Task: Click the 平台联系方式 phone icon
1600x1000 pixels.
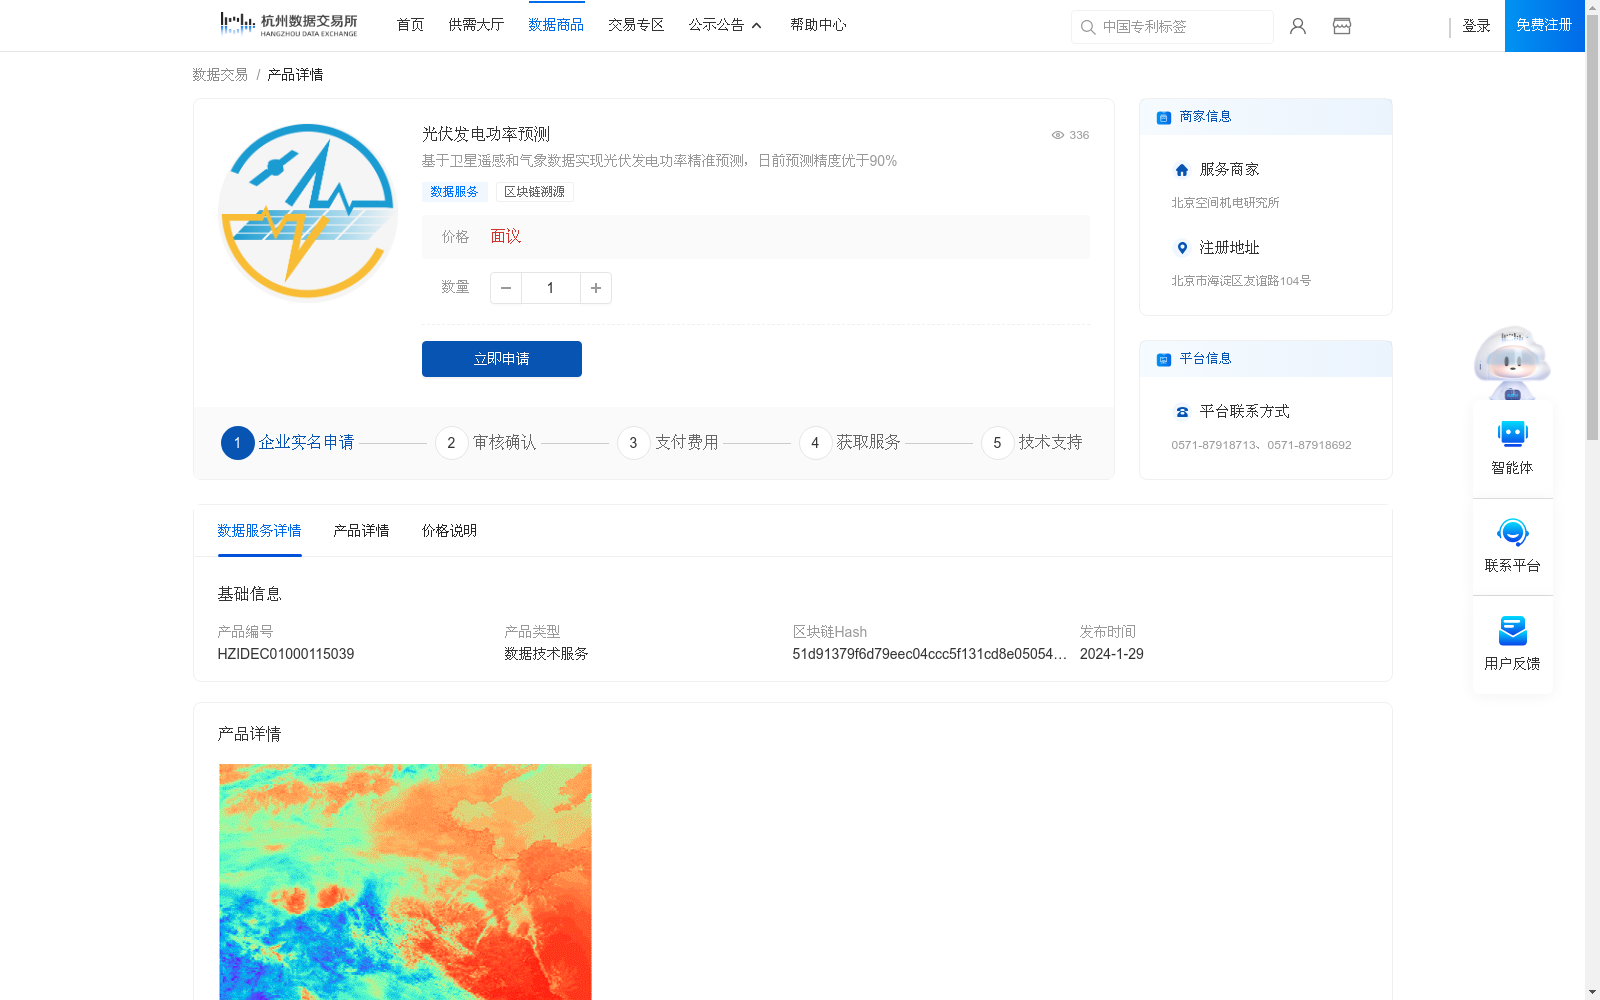Action: pos(1182,412)
